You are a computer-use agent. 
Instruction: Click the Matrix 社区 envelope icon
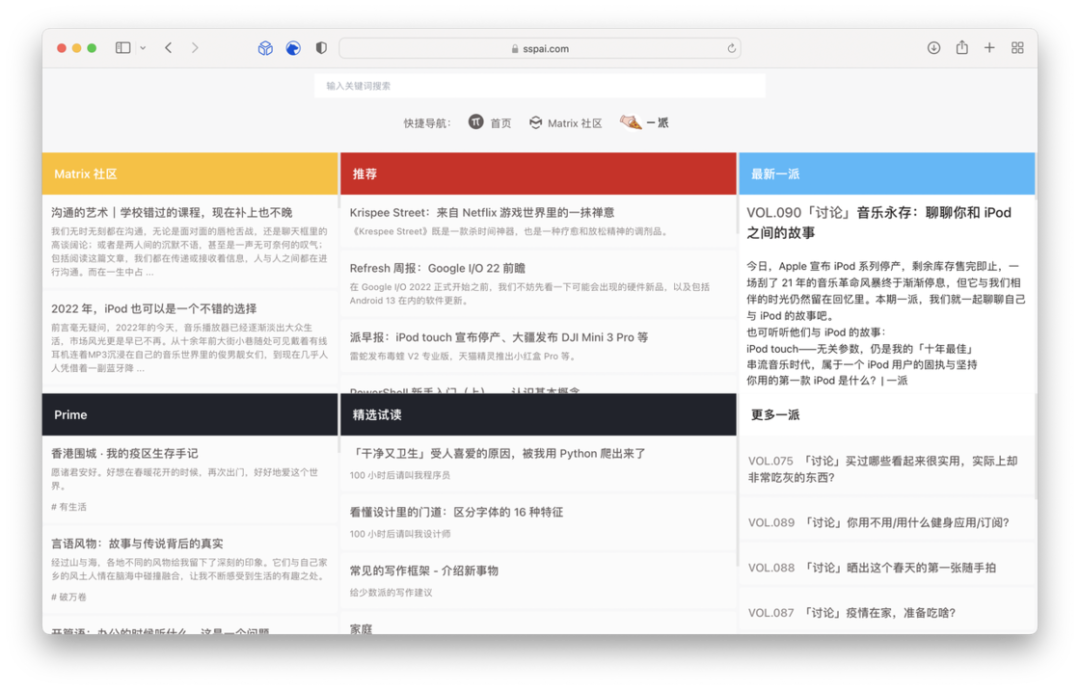pyautogui.click(x=536, y=122)
